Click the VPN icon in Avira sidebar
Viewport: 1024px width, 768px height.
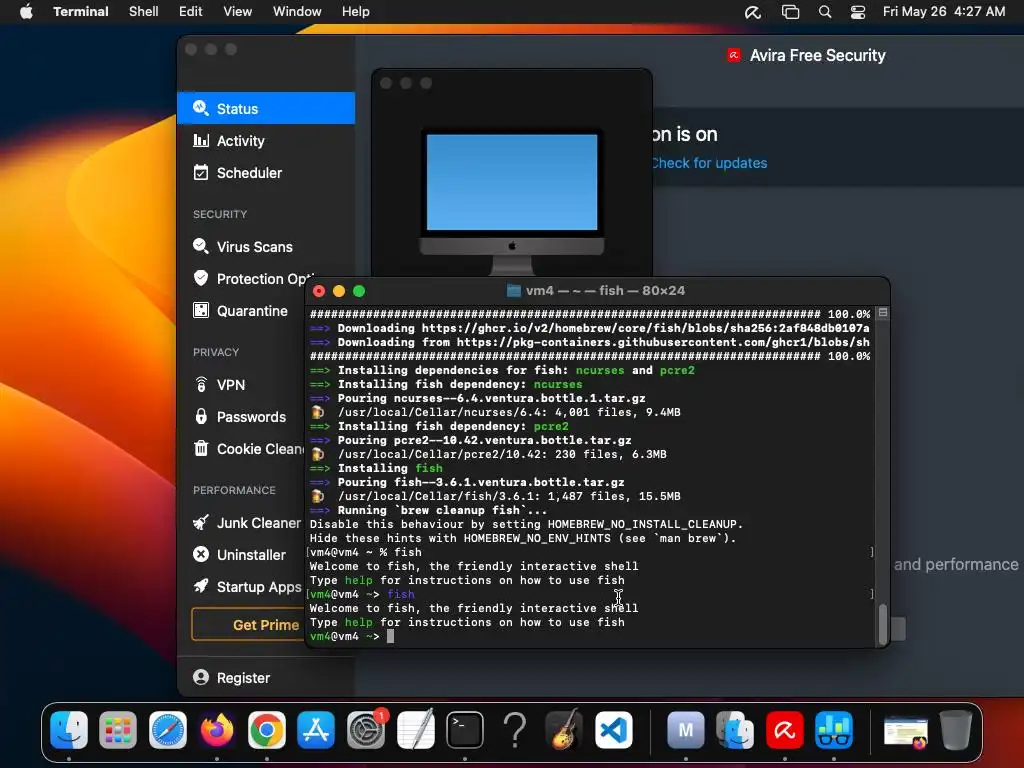200,385
